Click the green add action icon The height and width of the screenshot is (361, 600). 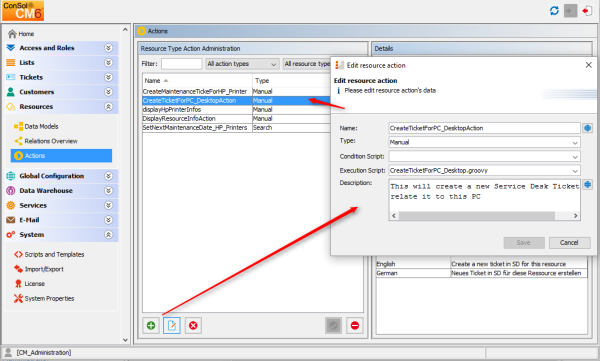tap(151, 325)
